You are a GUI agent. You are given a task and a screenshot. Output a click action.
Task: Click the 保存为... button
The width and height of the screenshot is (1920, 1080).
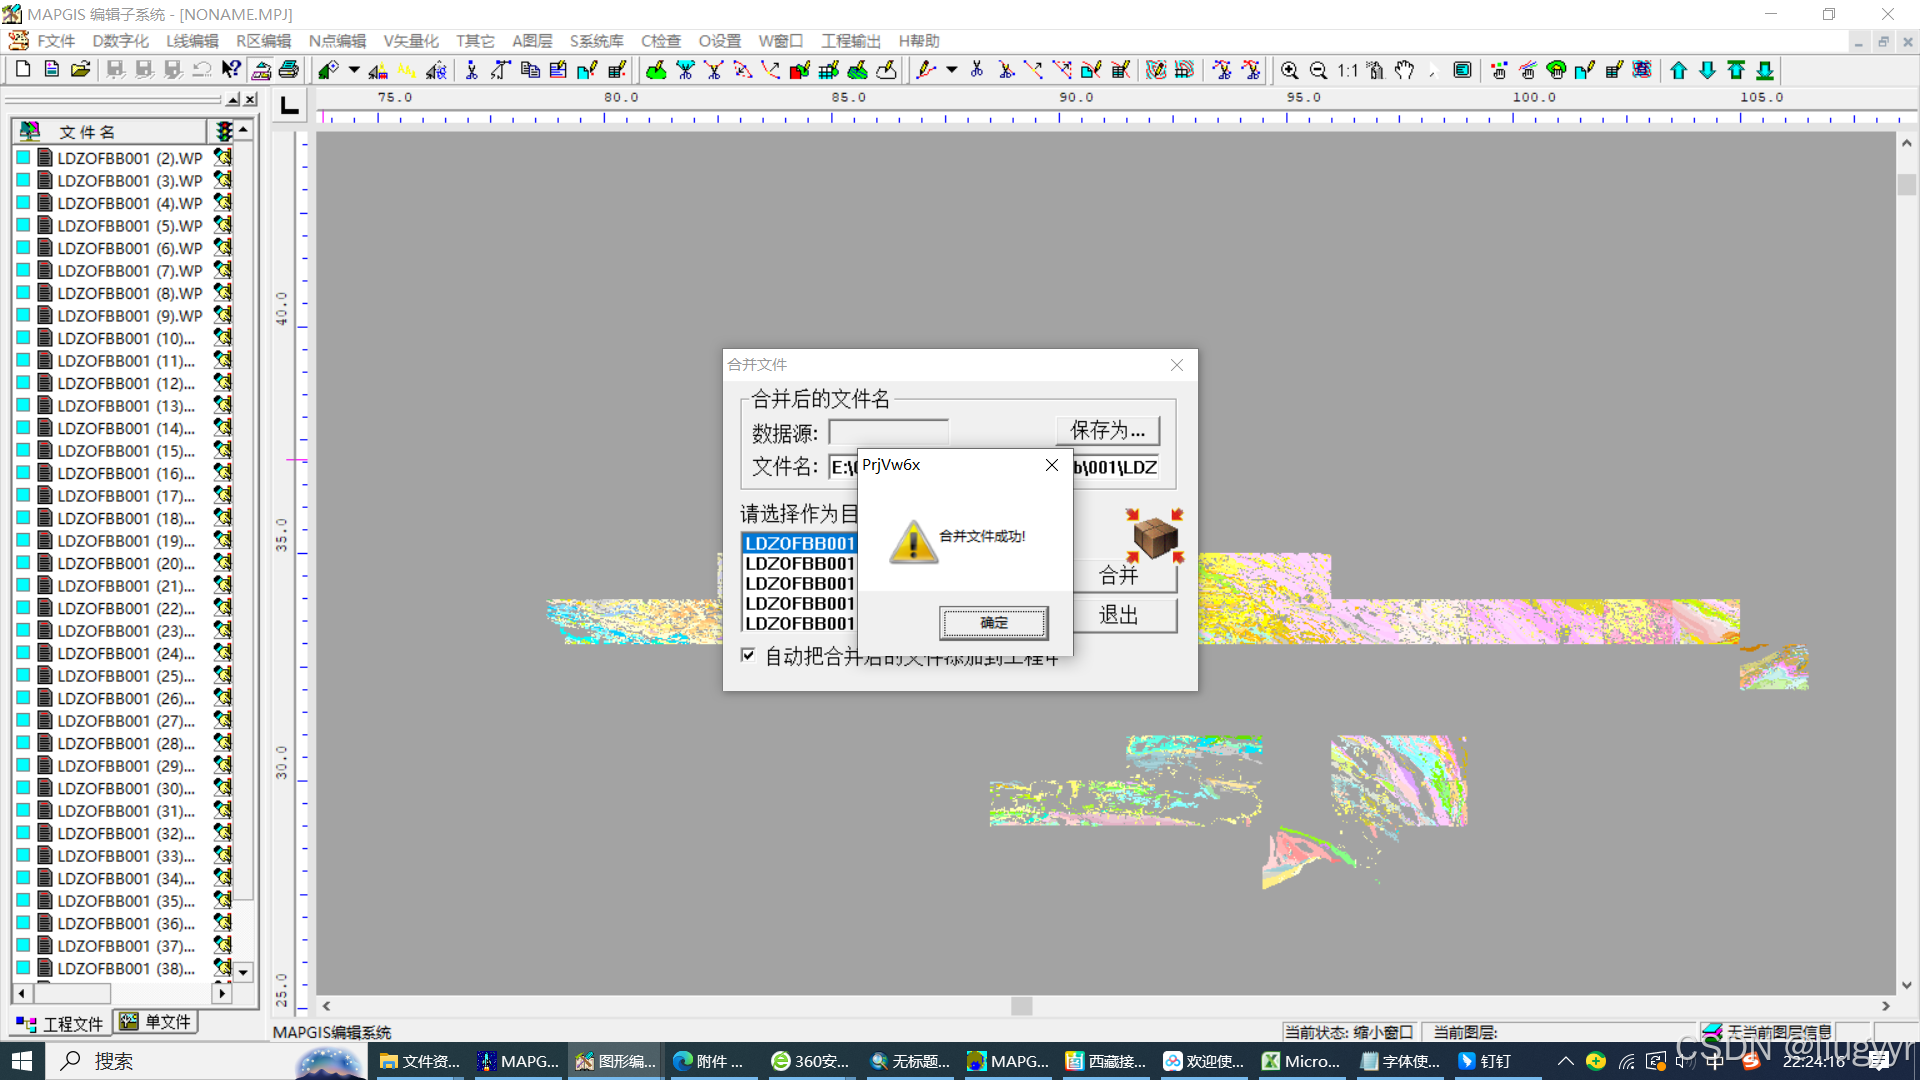pos(1107,430)
